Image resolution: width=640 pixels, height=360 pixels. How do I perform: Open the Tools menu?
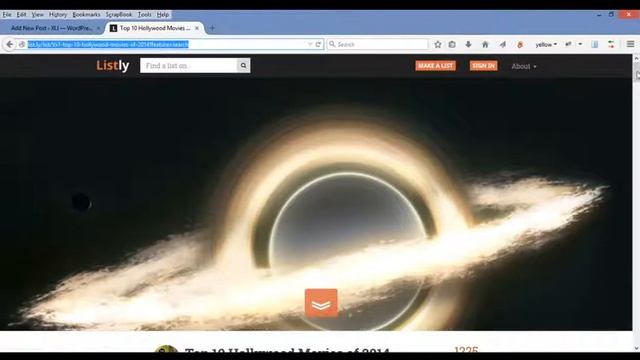(144, 14)
